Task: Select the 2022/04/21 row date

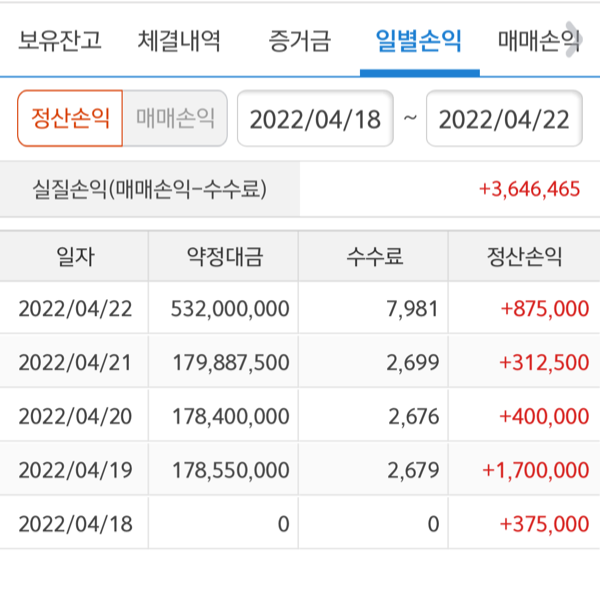Action: (x=75, y=362)
